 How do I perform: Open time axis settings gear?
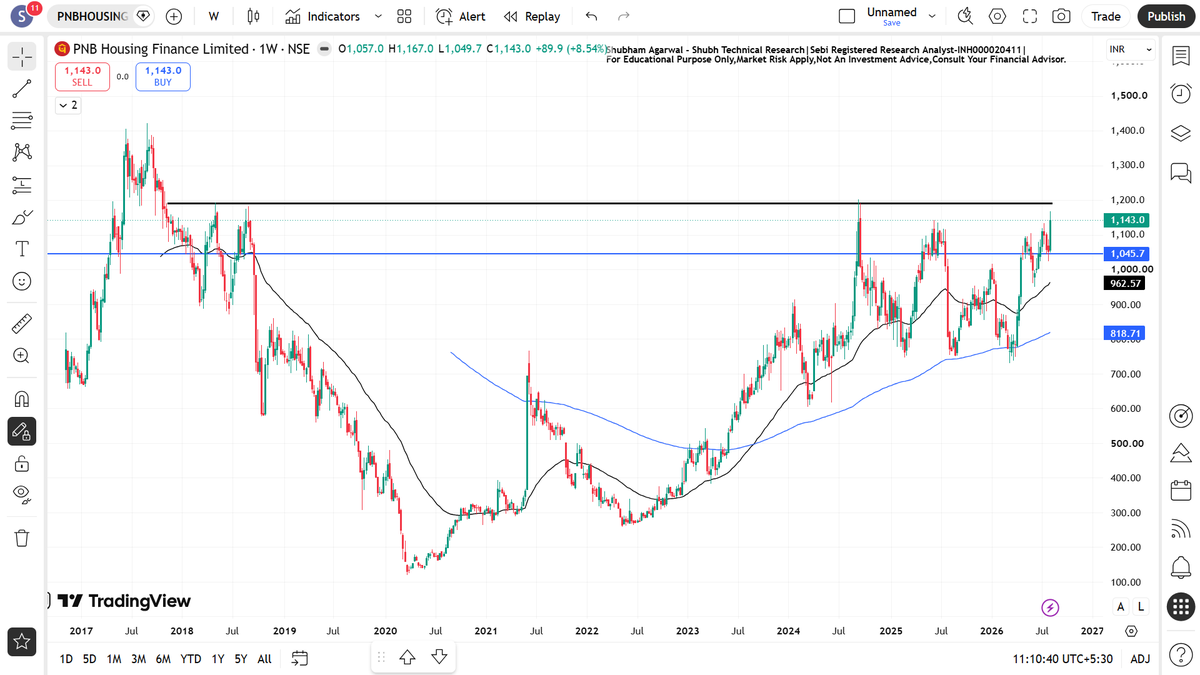1131,631
